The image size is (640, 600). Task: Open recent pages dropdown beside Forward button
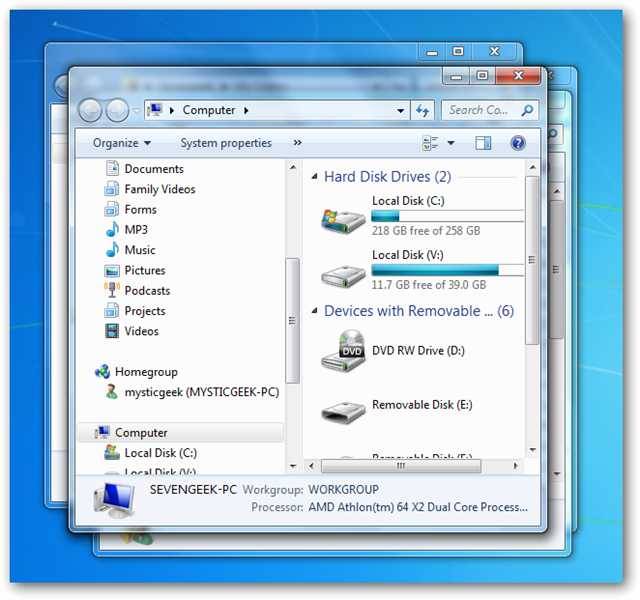click(136, 110)
